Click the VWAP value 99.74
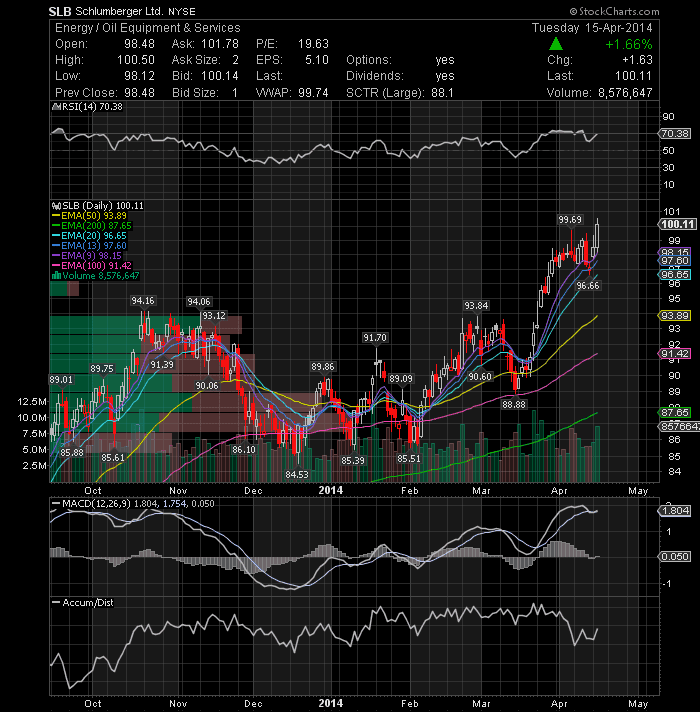 click(x=313, y=93)
